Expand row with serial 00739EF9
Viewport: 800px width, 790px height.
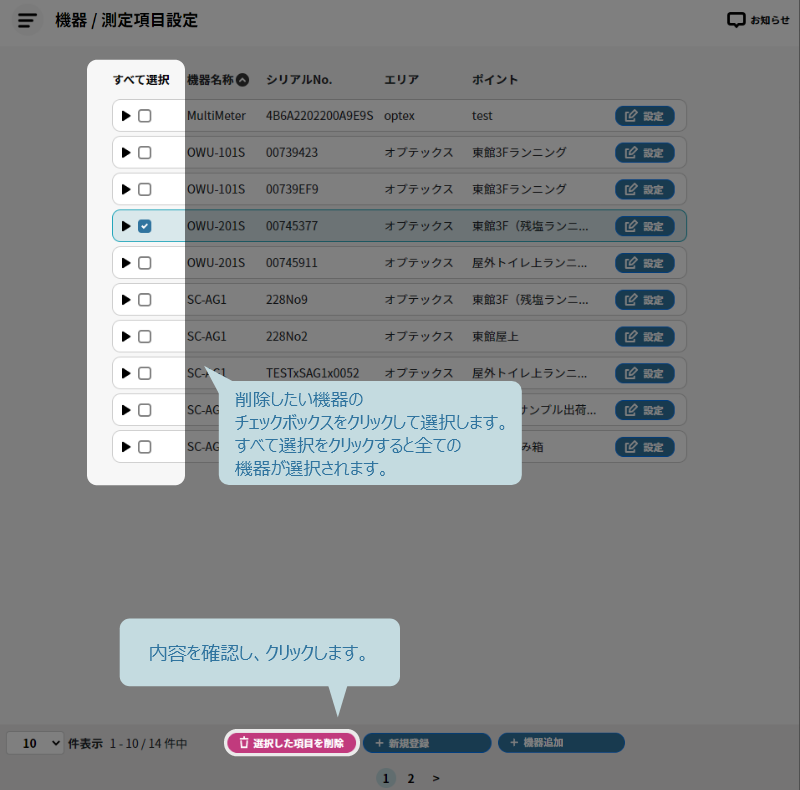coord(126,189)
